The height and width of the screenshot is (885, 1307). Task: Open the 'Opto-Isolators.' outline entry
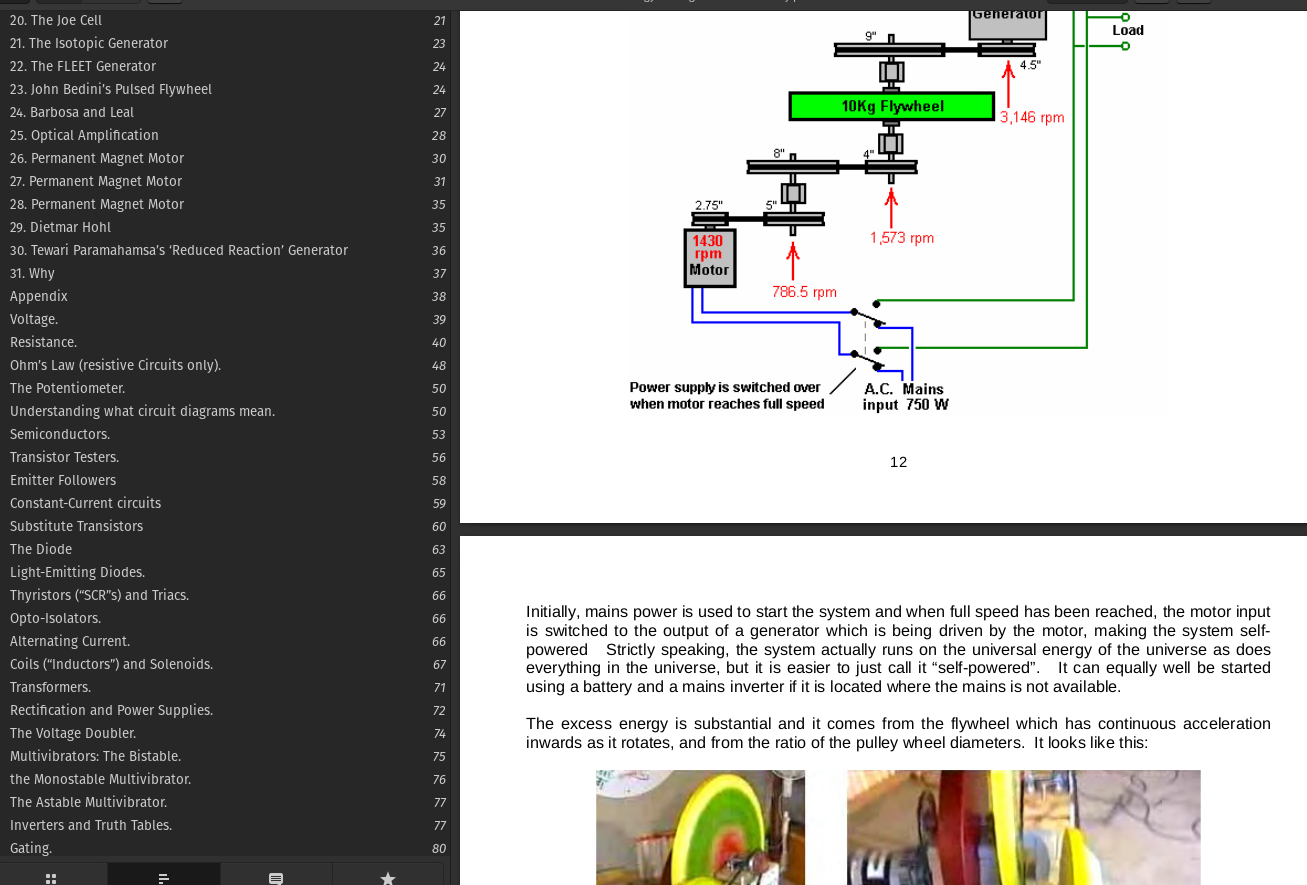(x=55, y=618)
